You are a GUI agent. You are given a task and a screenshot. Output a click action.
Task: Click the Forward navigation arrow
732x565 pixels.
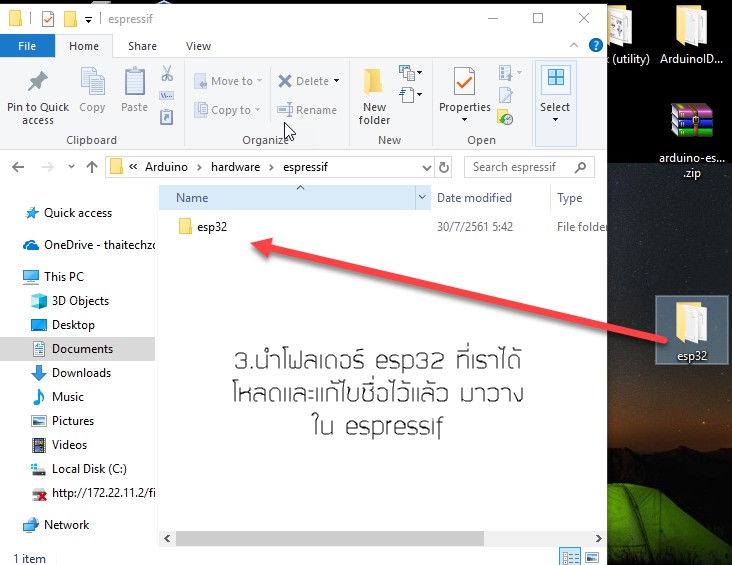48,167
